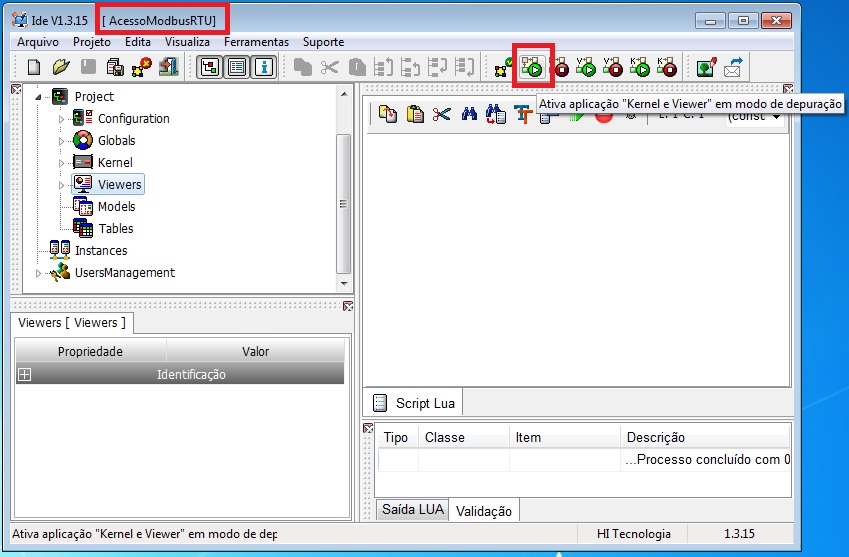Open project folder icon
The image size is (849, 557).
coord(61,67)
